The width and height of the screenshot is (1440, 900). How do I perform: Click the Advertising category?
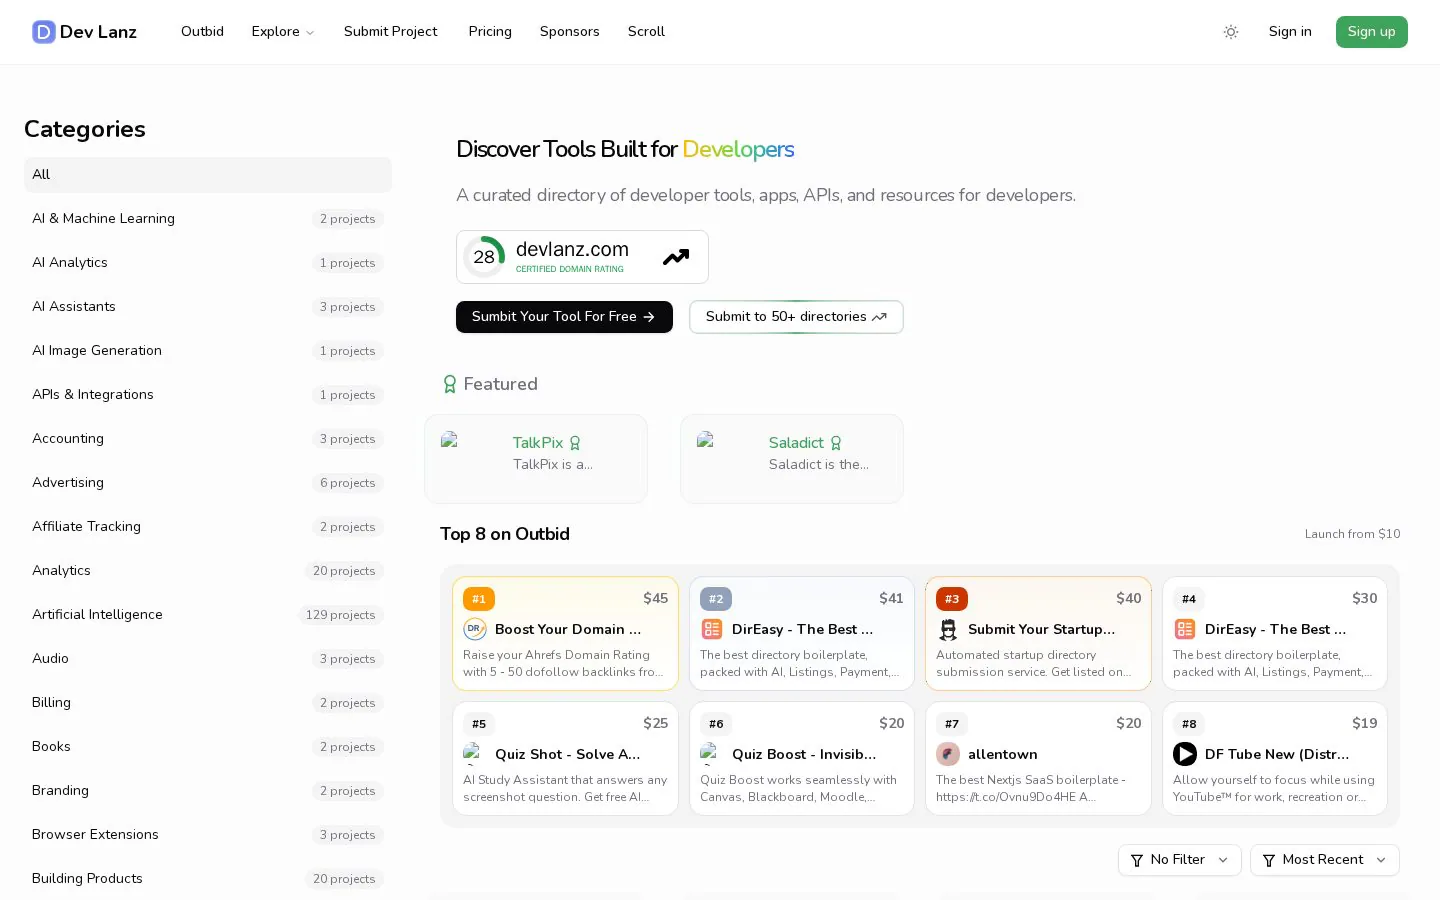[x=208, y=483]
